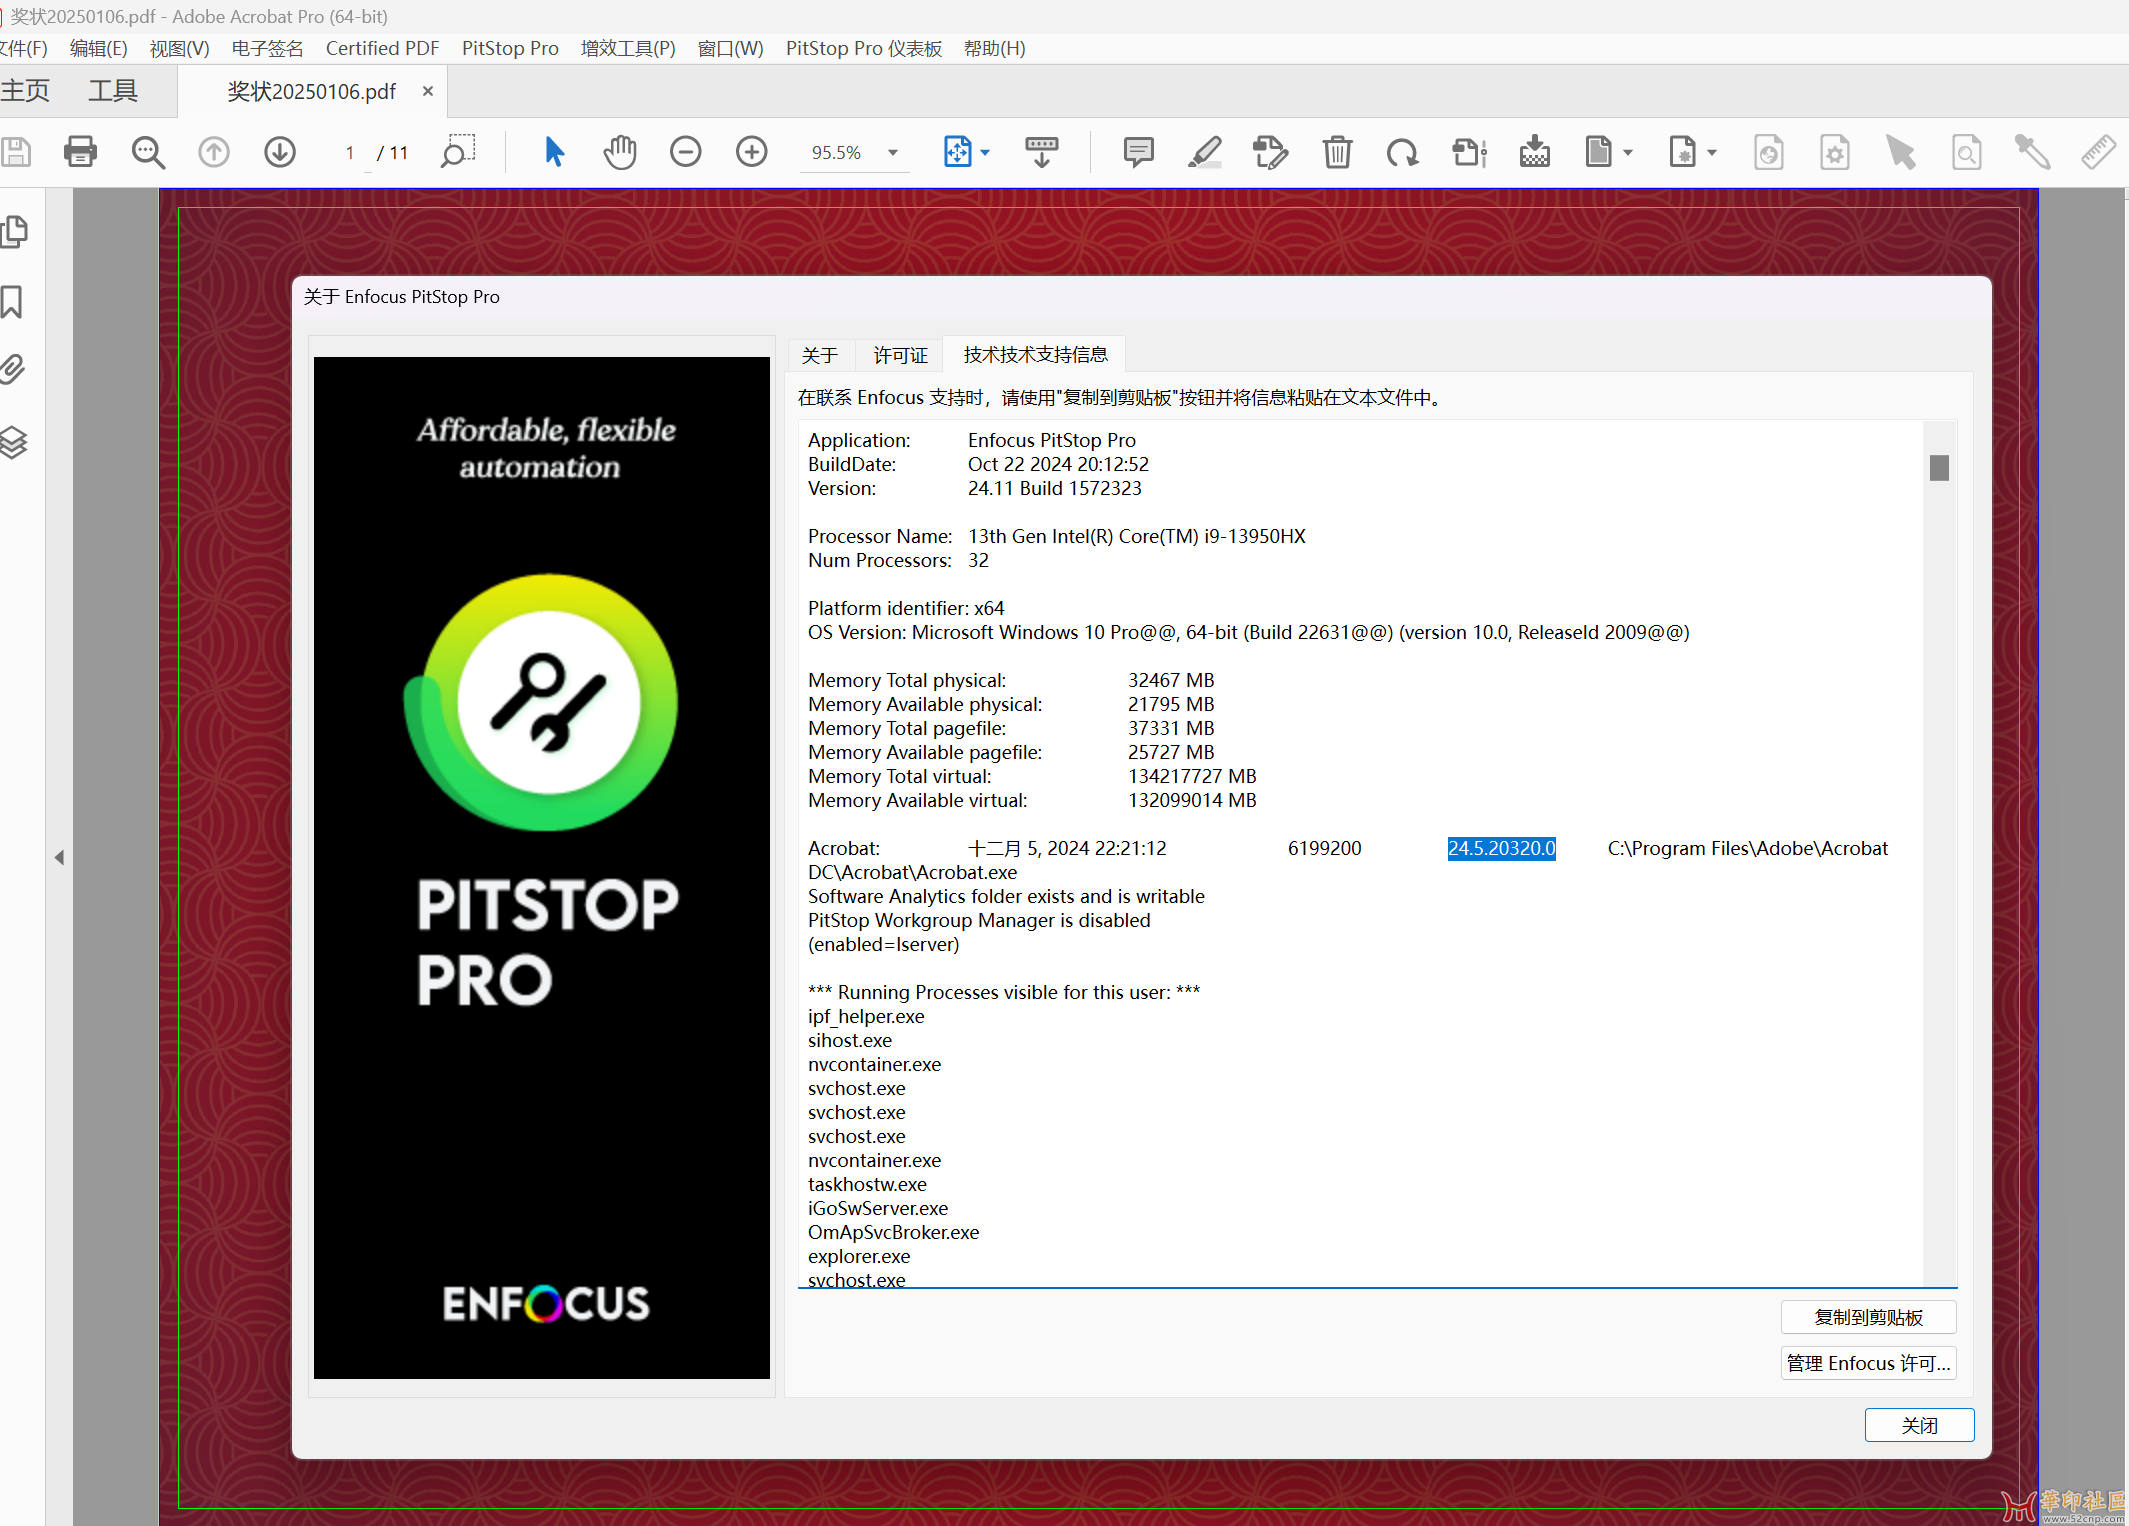Click the 关闭 button in the dialog
Image resolution: width=2129 pixels, height=1526 pixels.
click(x=1919, y=1425)
